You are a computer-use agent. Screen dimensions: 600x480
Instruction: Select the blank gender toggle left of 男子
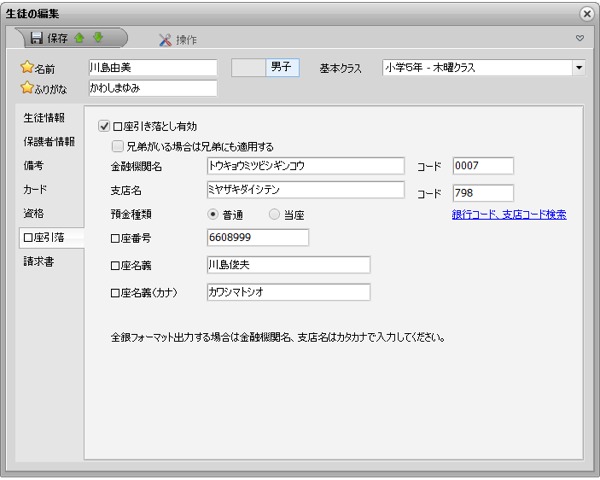coord(249,68)
